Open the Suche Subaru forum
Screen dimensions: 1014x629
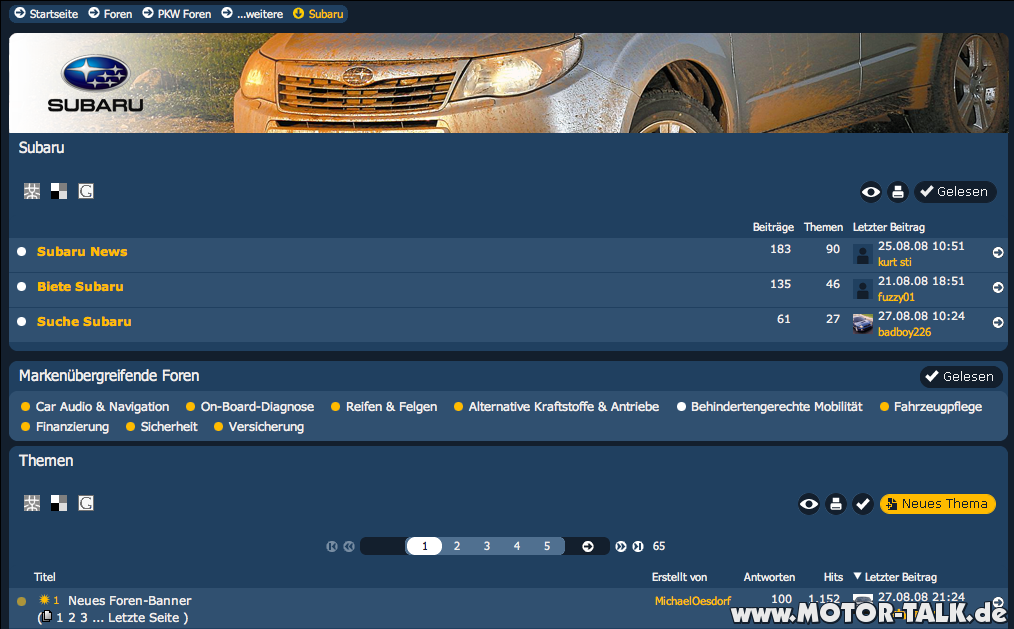pyautogui.click(x=84, y=322)
